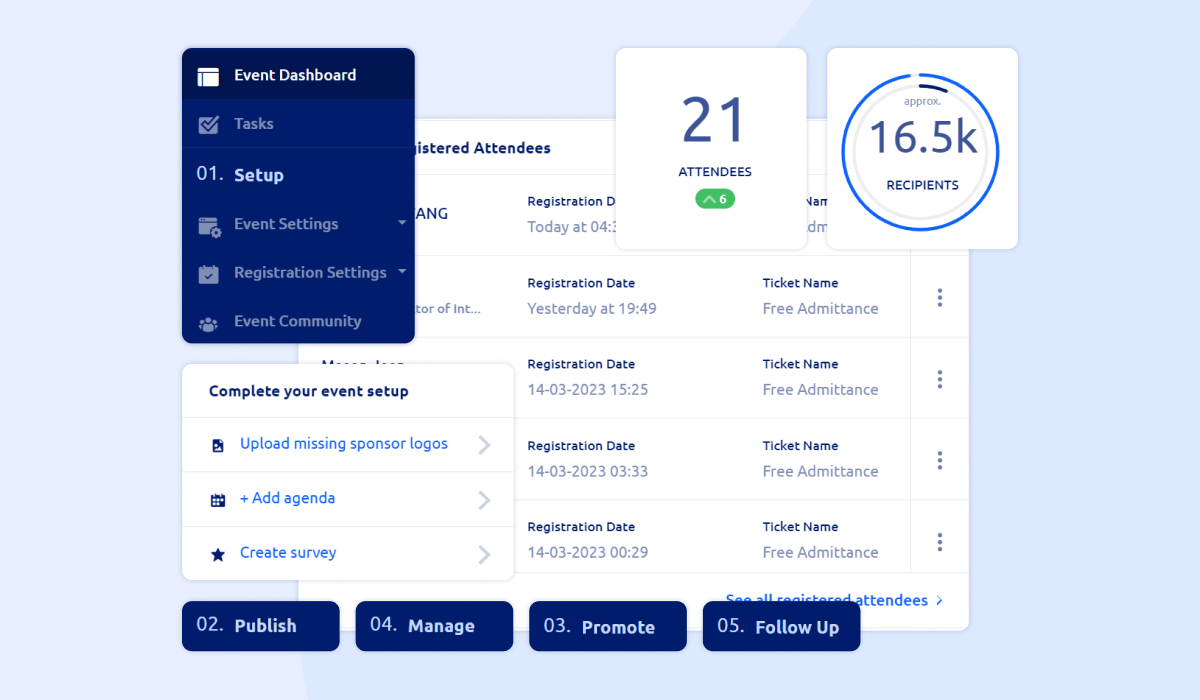Image resolution: width=1200 pixels, height=700 pixels.
Task: Open the options menu for 14-03-2023 15:25 row
Action: click(939, 379)
